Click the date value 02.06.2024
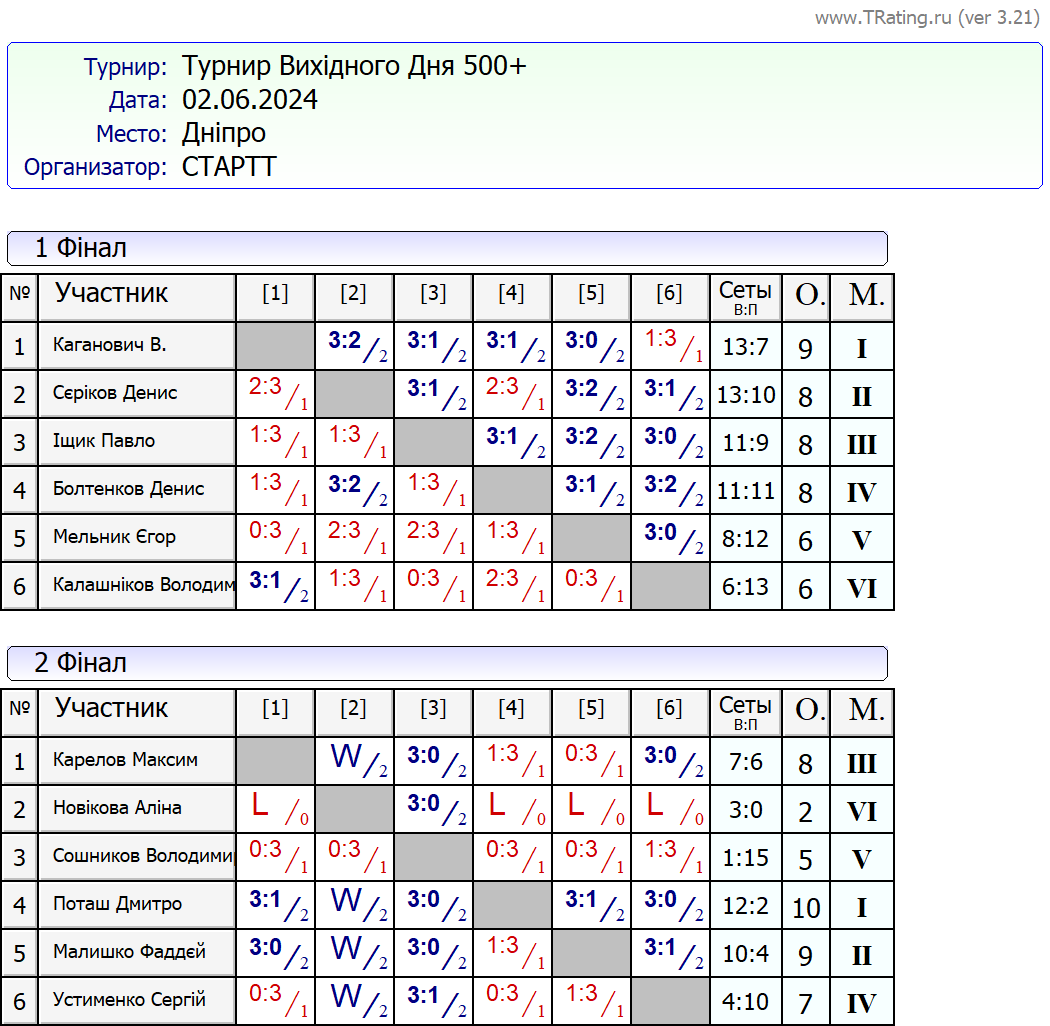 pos(250,100)
